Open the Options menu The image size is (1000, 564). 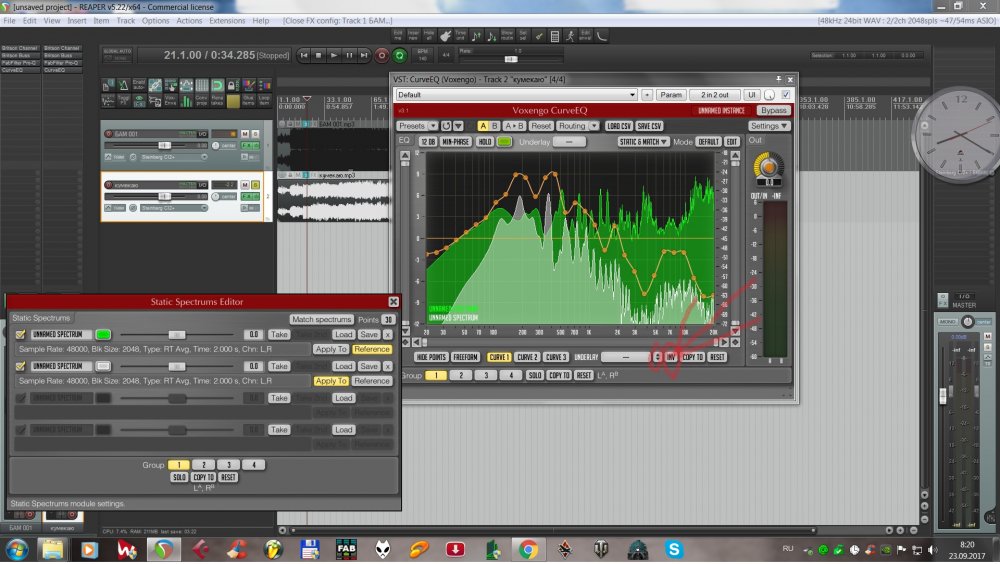[156, 20]
